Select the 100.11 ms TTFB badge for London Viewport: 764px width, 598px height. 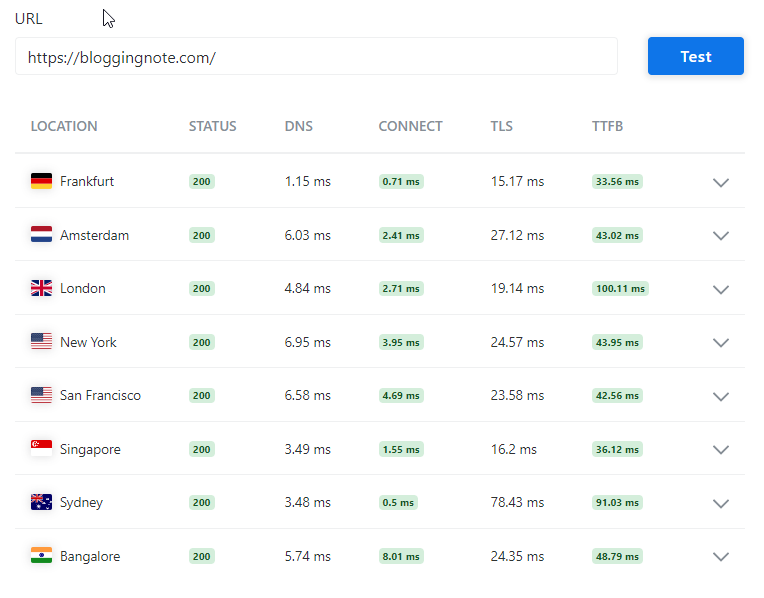click(x=620, y=289)
